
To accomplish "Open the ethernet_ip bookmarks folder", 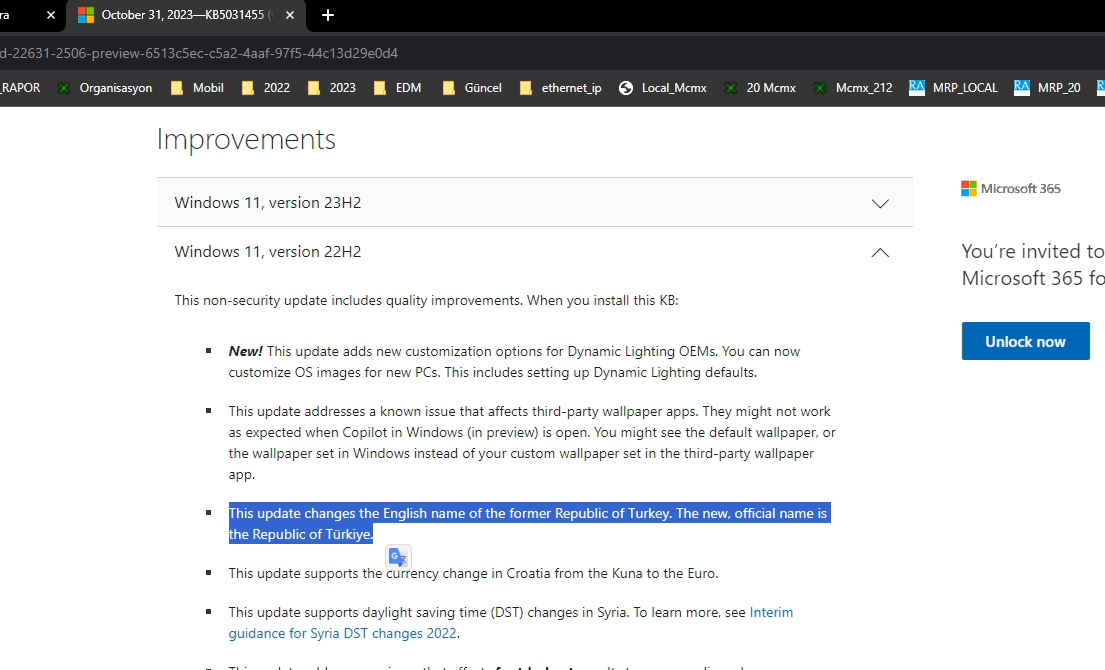I will coord(560,88).
